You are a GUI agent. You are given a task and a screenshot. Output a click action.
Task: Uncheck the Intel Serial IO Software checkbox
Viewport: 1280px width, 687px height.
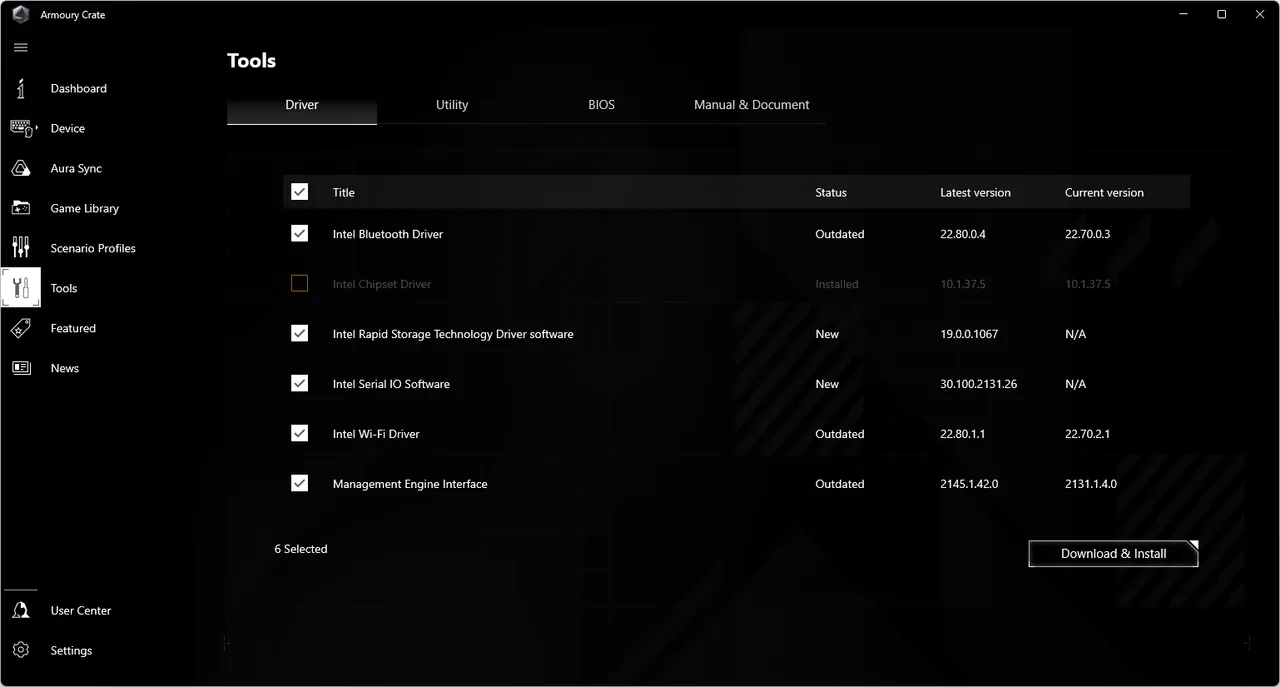299,383
